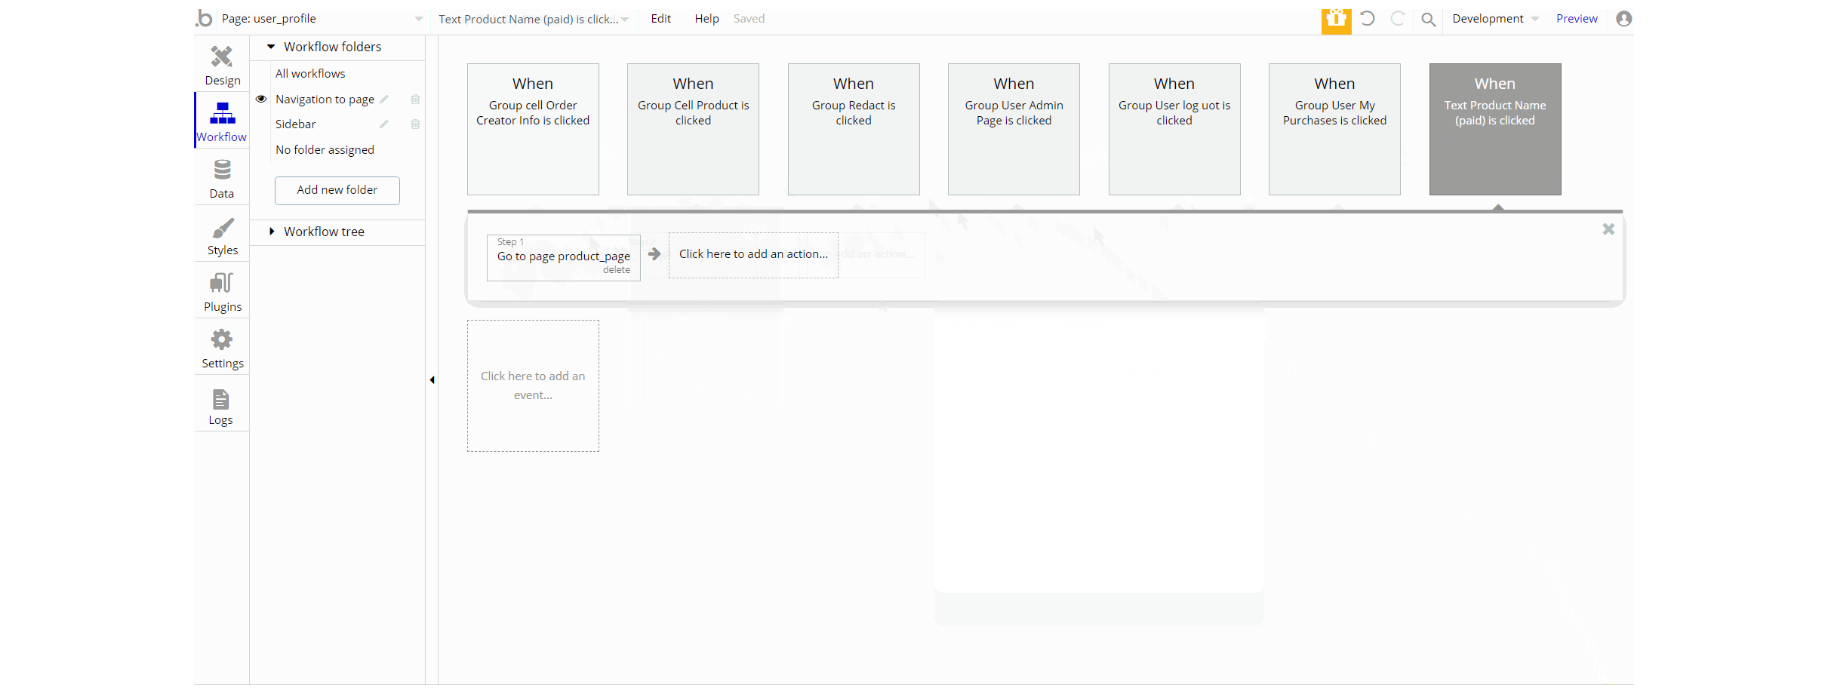Open the Edit menu
1830x698 pixels.
661,19
